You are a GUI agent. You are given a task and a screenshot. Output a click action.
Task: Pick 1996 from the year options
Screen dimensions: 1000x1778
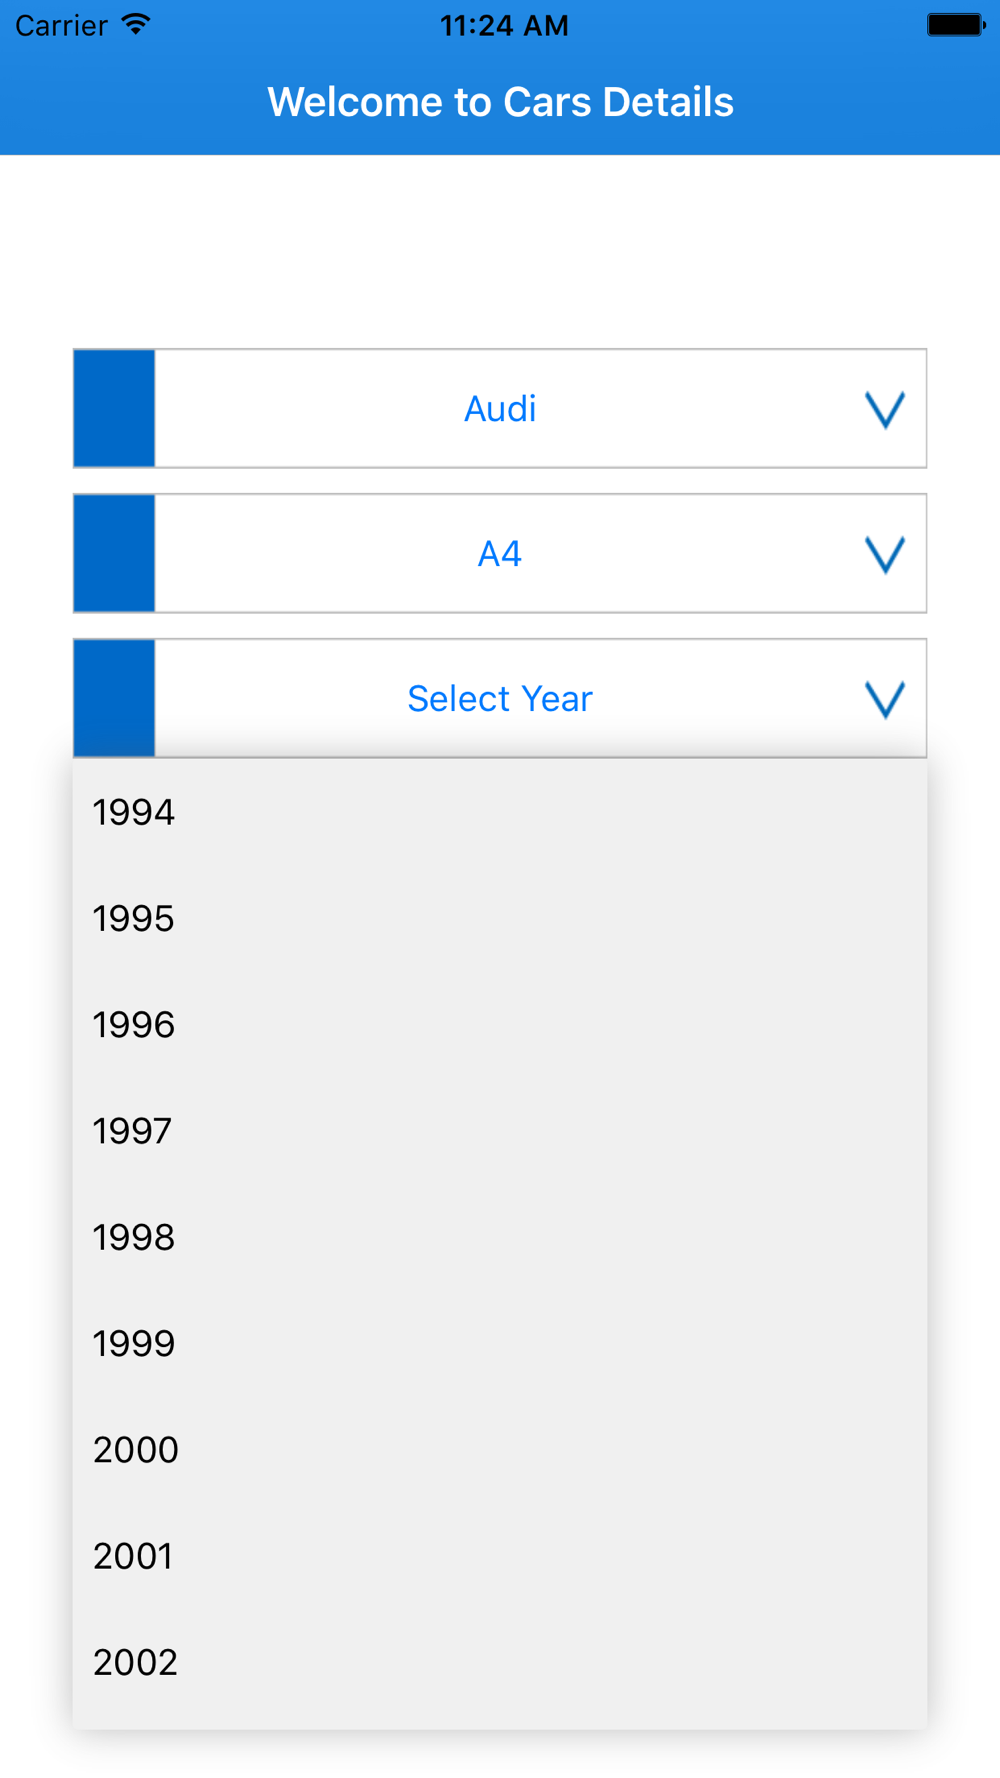point(134,1025)
